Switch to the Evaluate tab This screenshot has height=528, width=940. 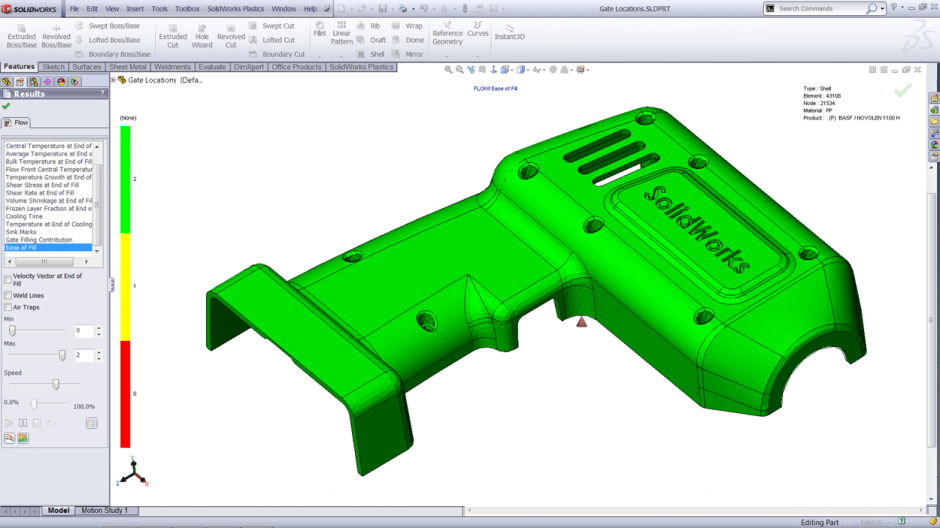(x=212, y=67)
